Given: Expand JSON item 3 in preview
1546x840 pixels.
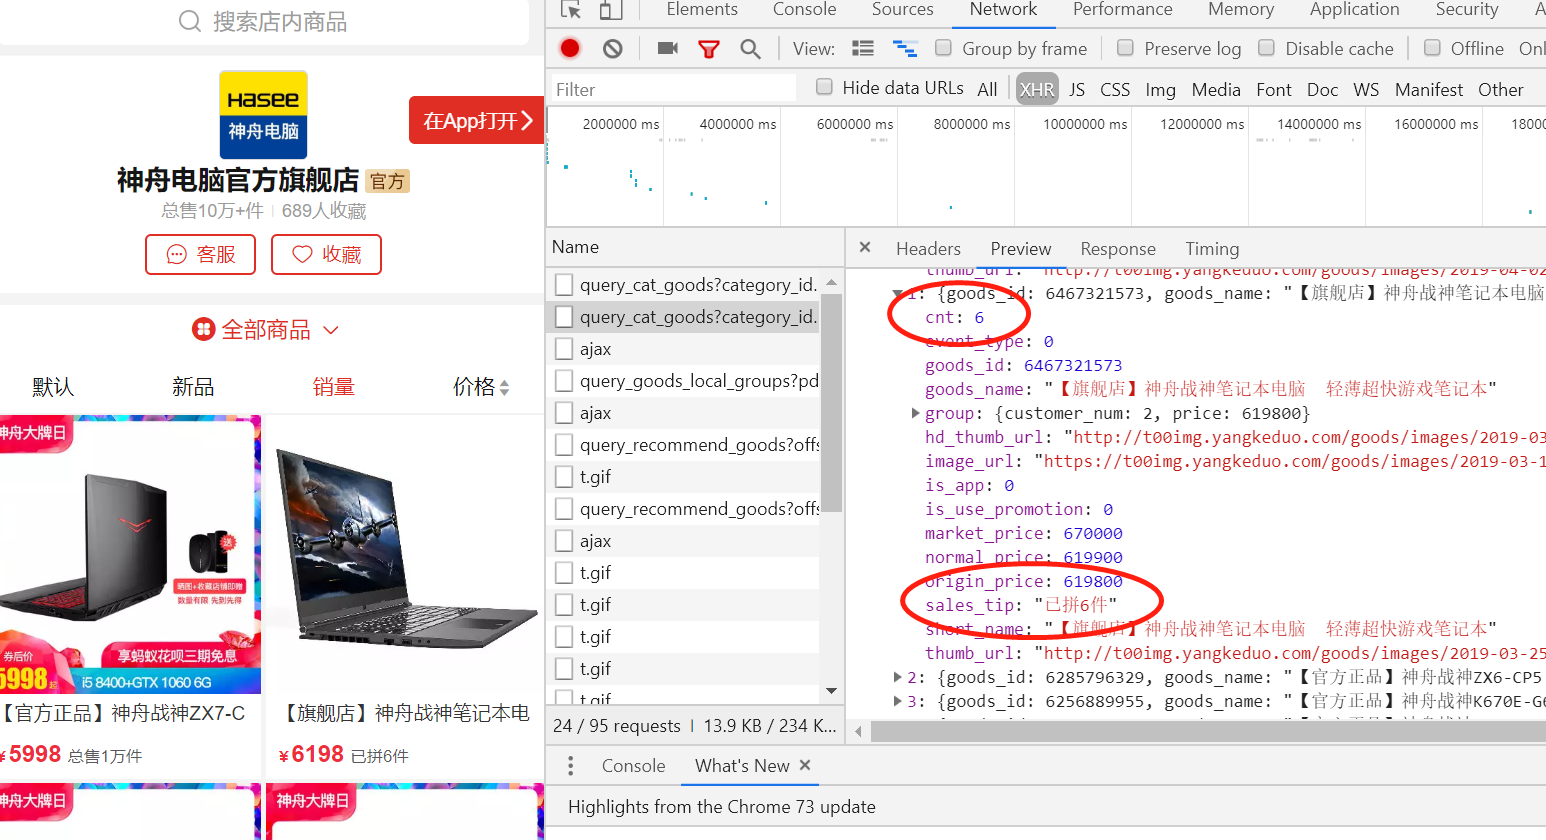Looking at the screenshot, I should 897,701.
